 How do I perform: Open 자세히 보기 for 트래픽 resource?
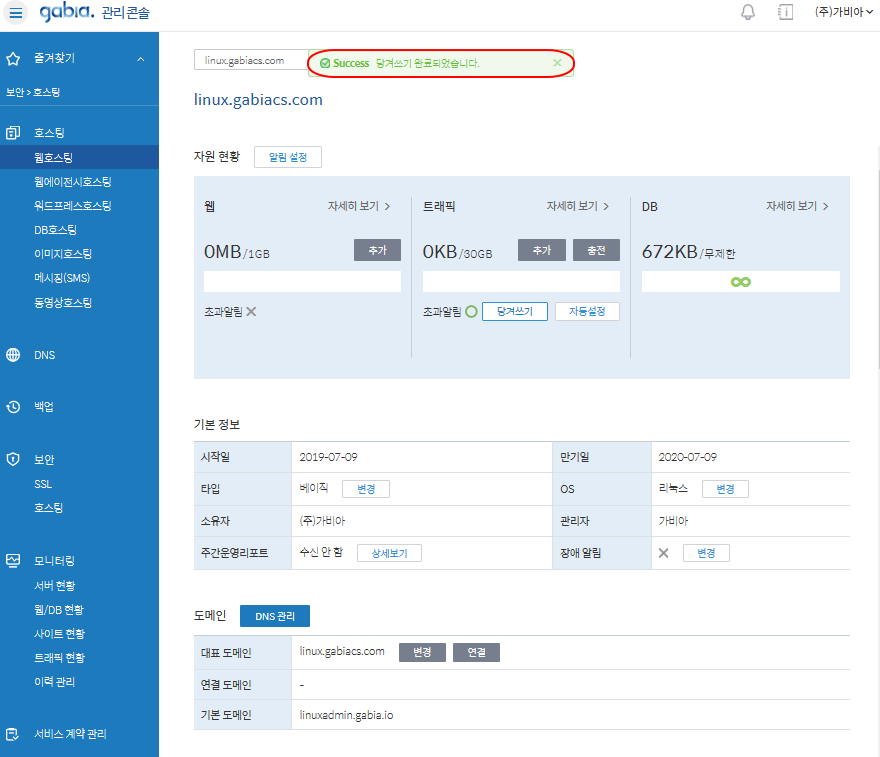point(578,206)
